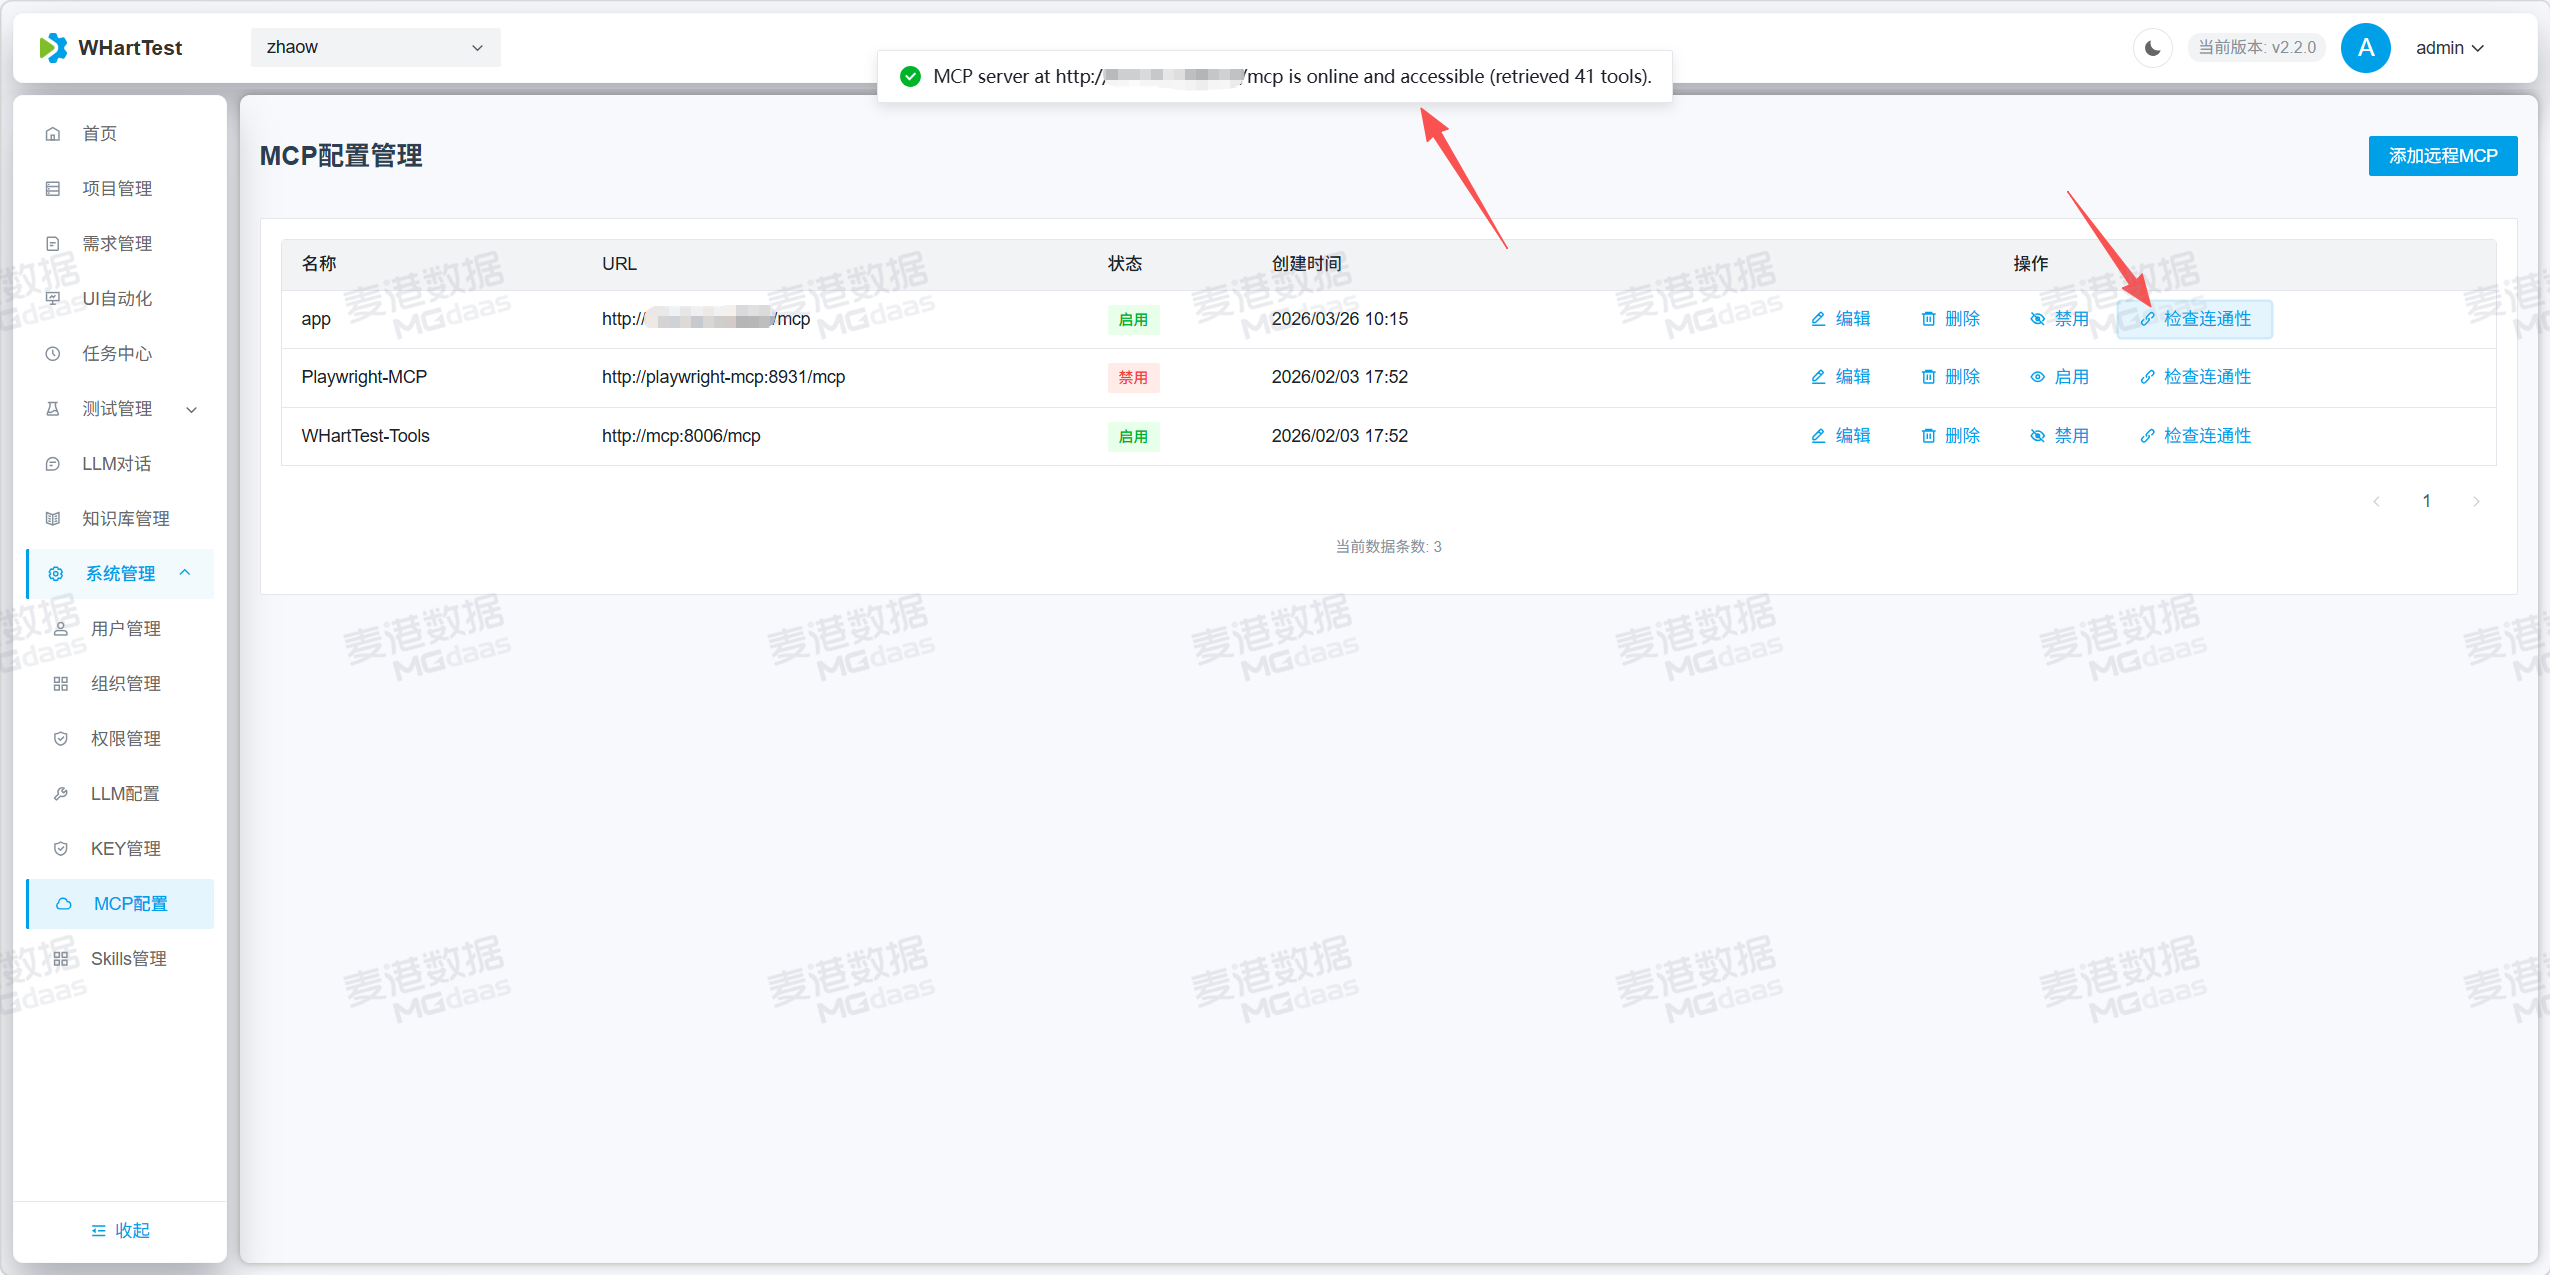Check connectivity link icon for WHartTest-Tools
The image size is (2550, 1275).
pyautogui.click(x=2147, y=436)
